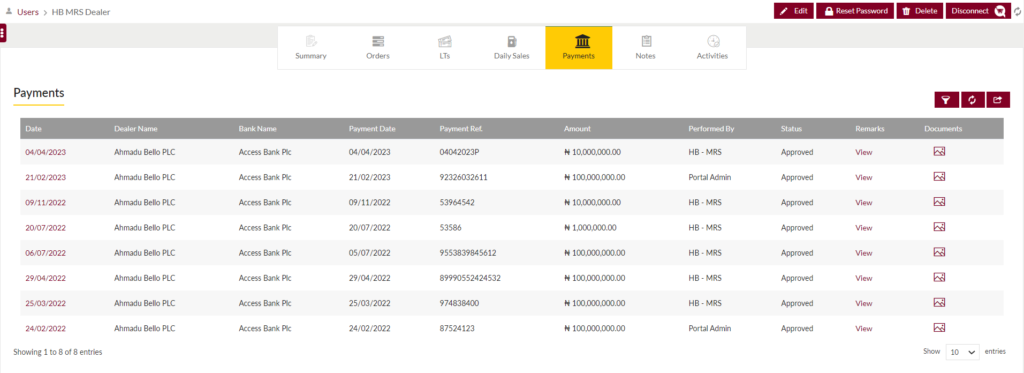The height and width of the screenshot is (373, 1024).
Task: Go to Users breadcrumb link
Action: 28,12
